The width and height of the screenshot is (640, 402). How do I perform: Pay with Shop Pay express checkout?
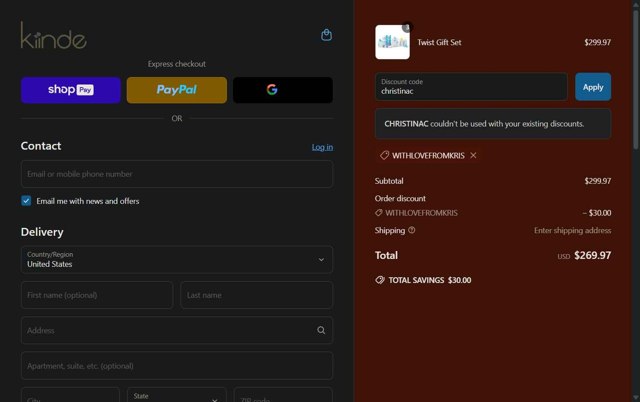[71, 90]
